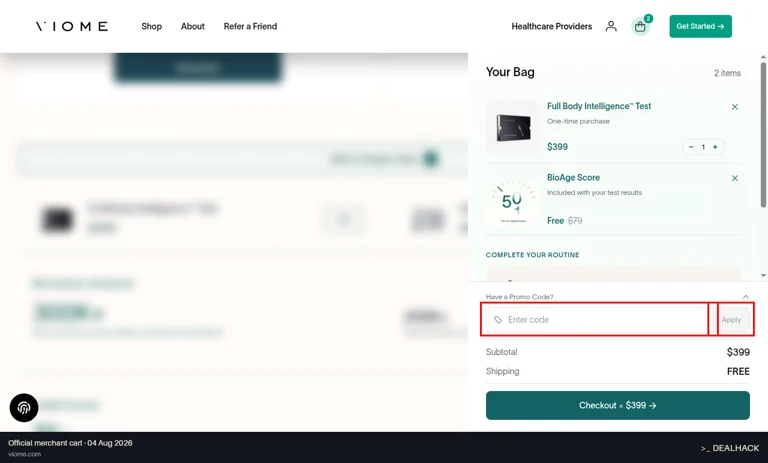
Task: Click the viome.com footer text
Action: (x=24, y=454)
